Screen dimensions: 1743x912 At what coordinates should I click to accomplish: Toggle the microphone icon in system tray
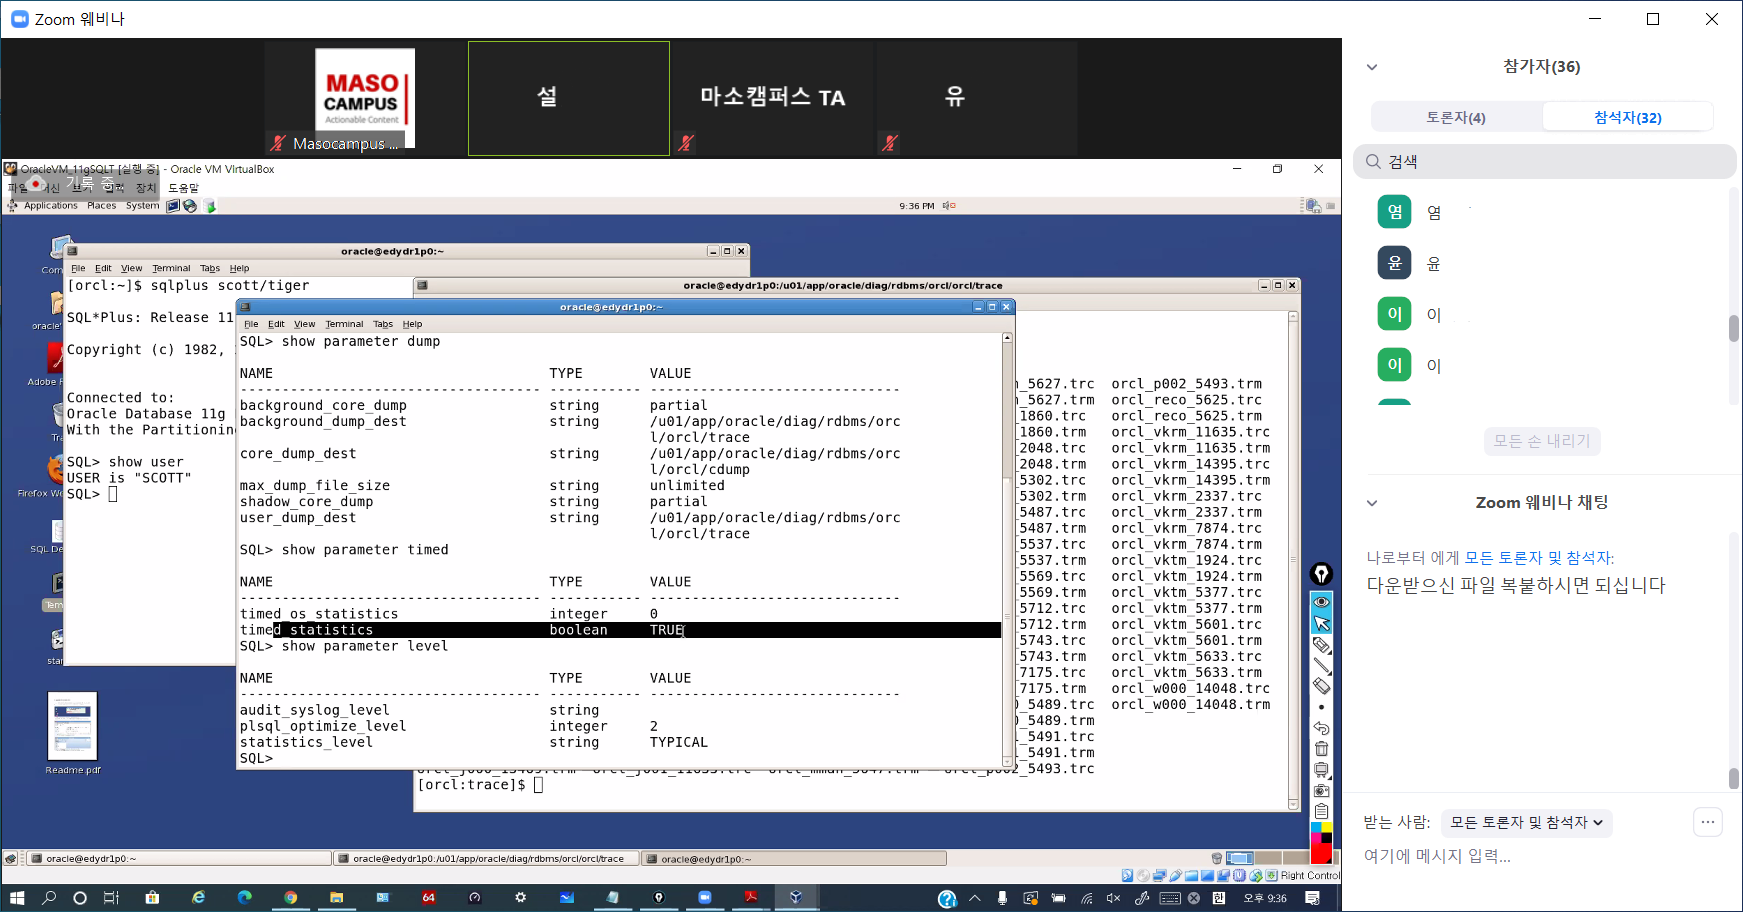tap(1002, 898)
